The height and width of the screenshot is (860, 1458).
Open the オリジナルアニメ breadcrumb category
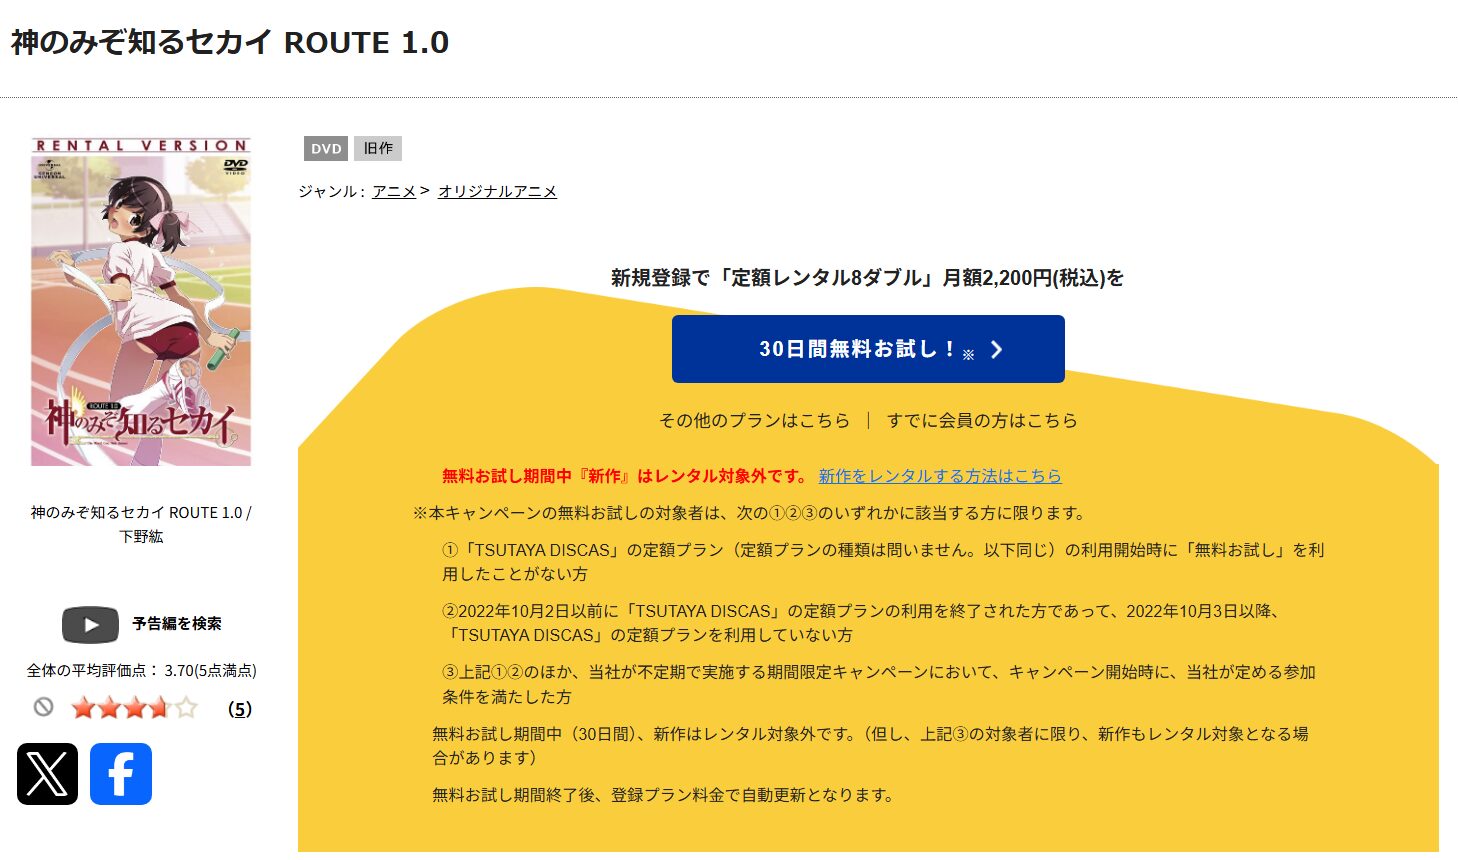click(497, 191)
